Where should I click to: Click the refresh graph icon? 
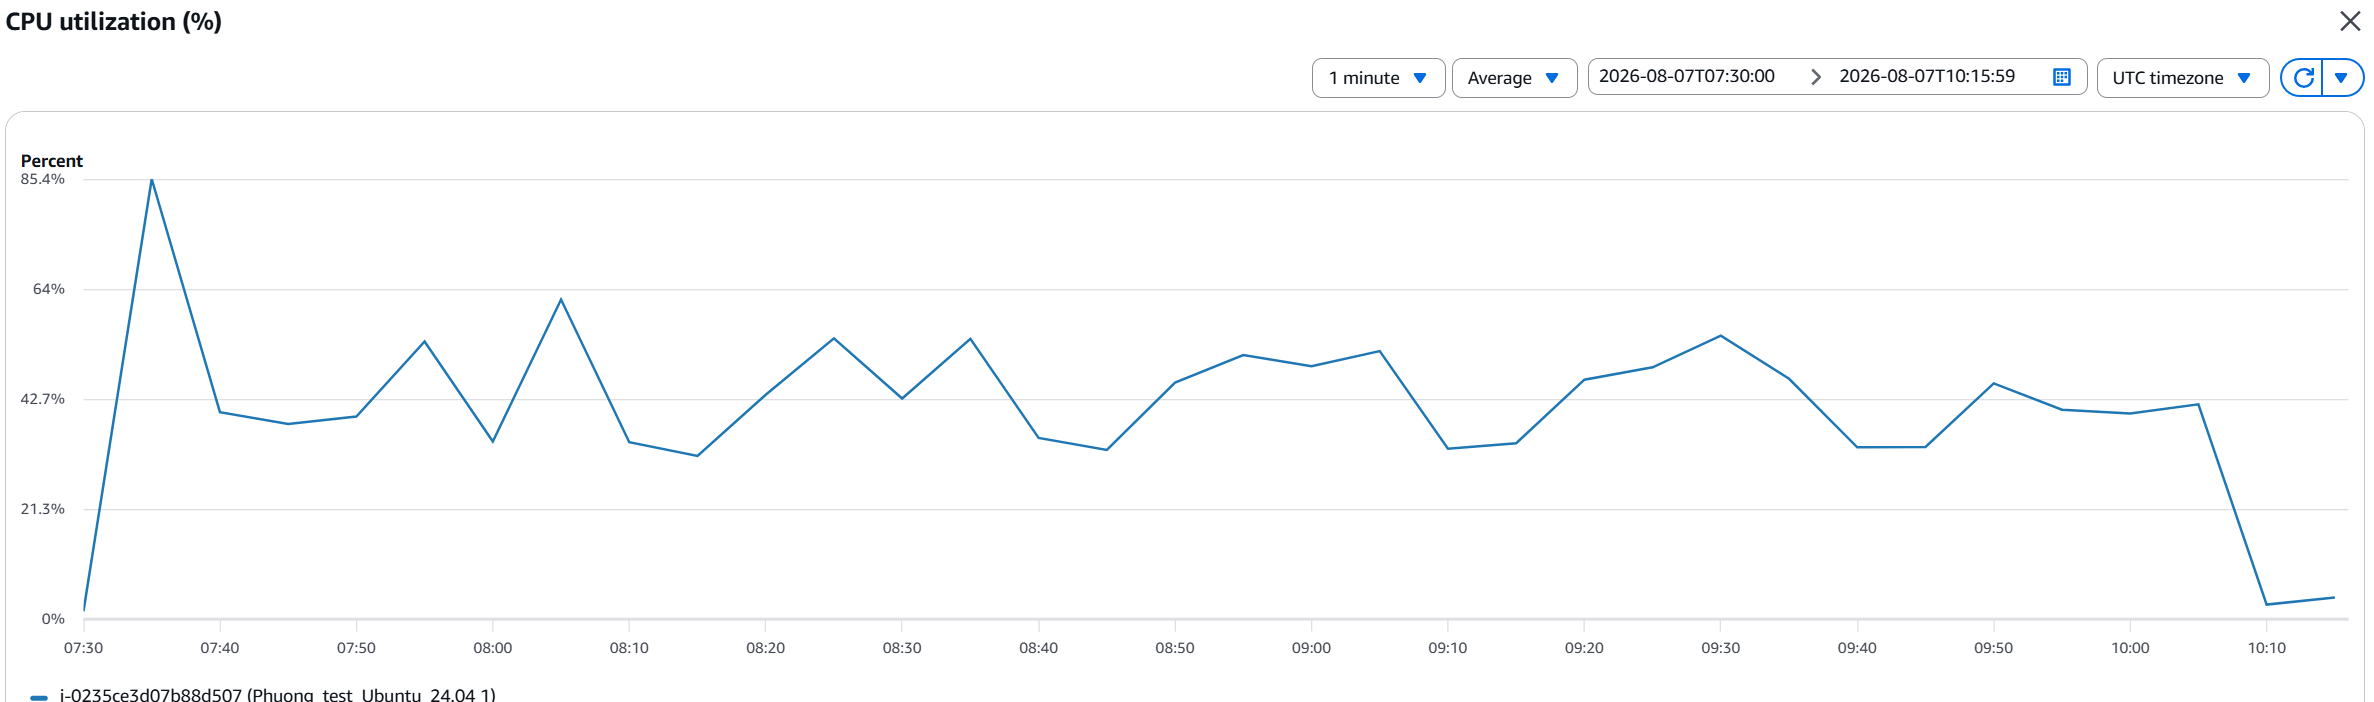[x=2303, y=78]
